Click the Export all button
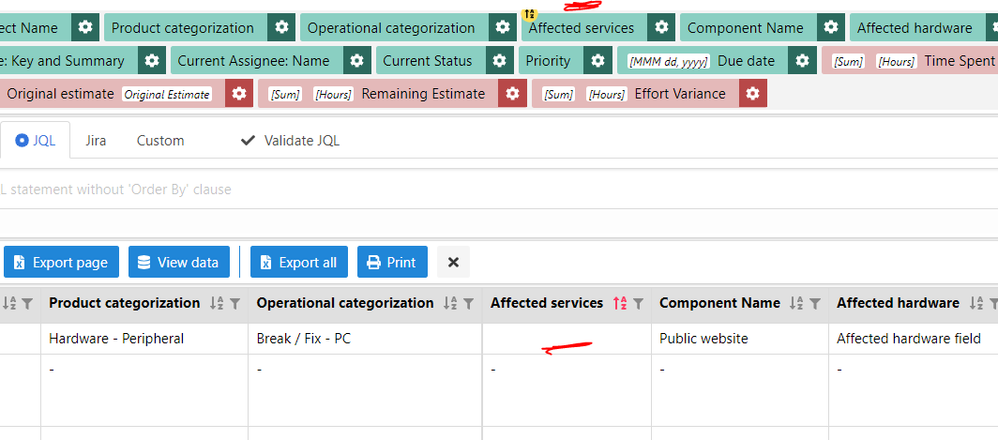 click(299, 262)
